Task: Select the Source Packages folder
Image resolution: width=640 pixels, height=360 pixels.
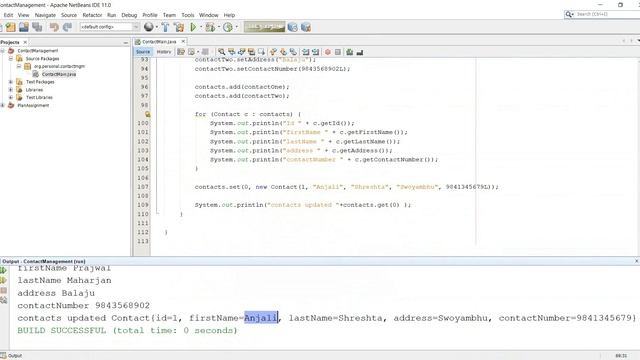Action: pos(42,58)
